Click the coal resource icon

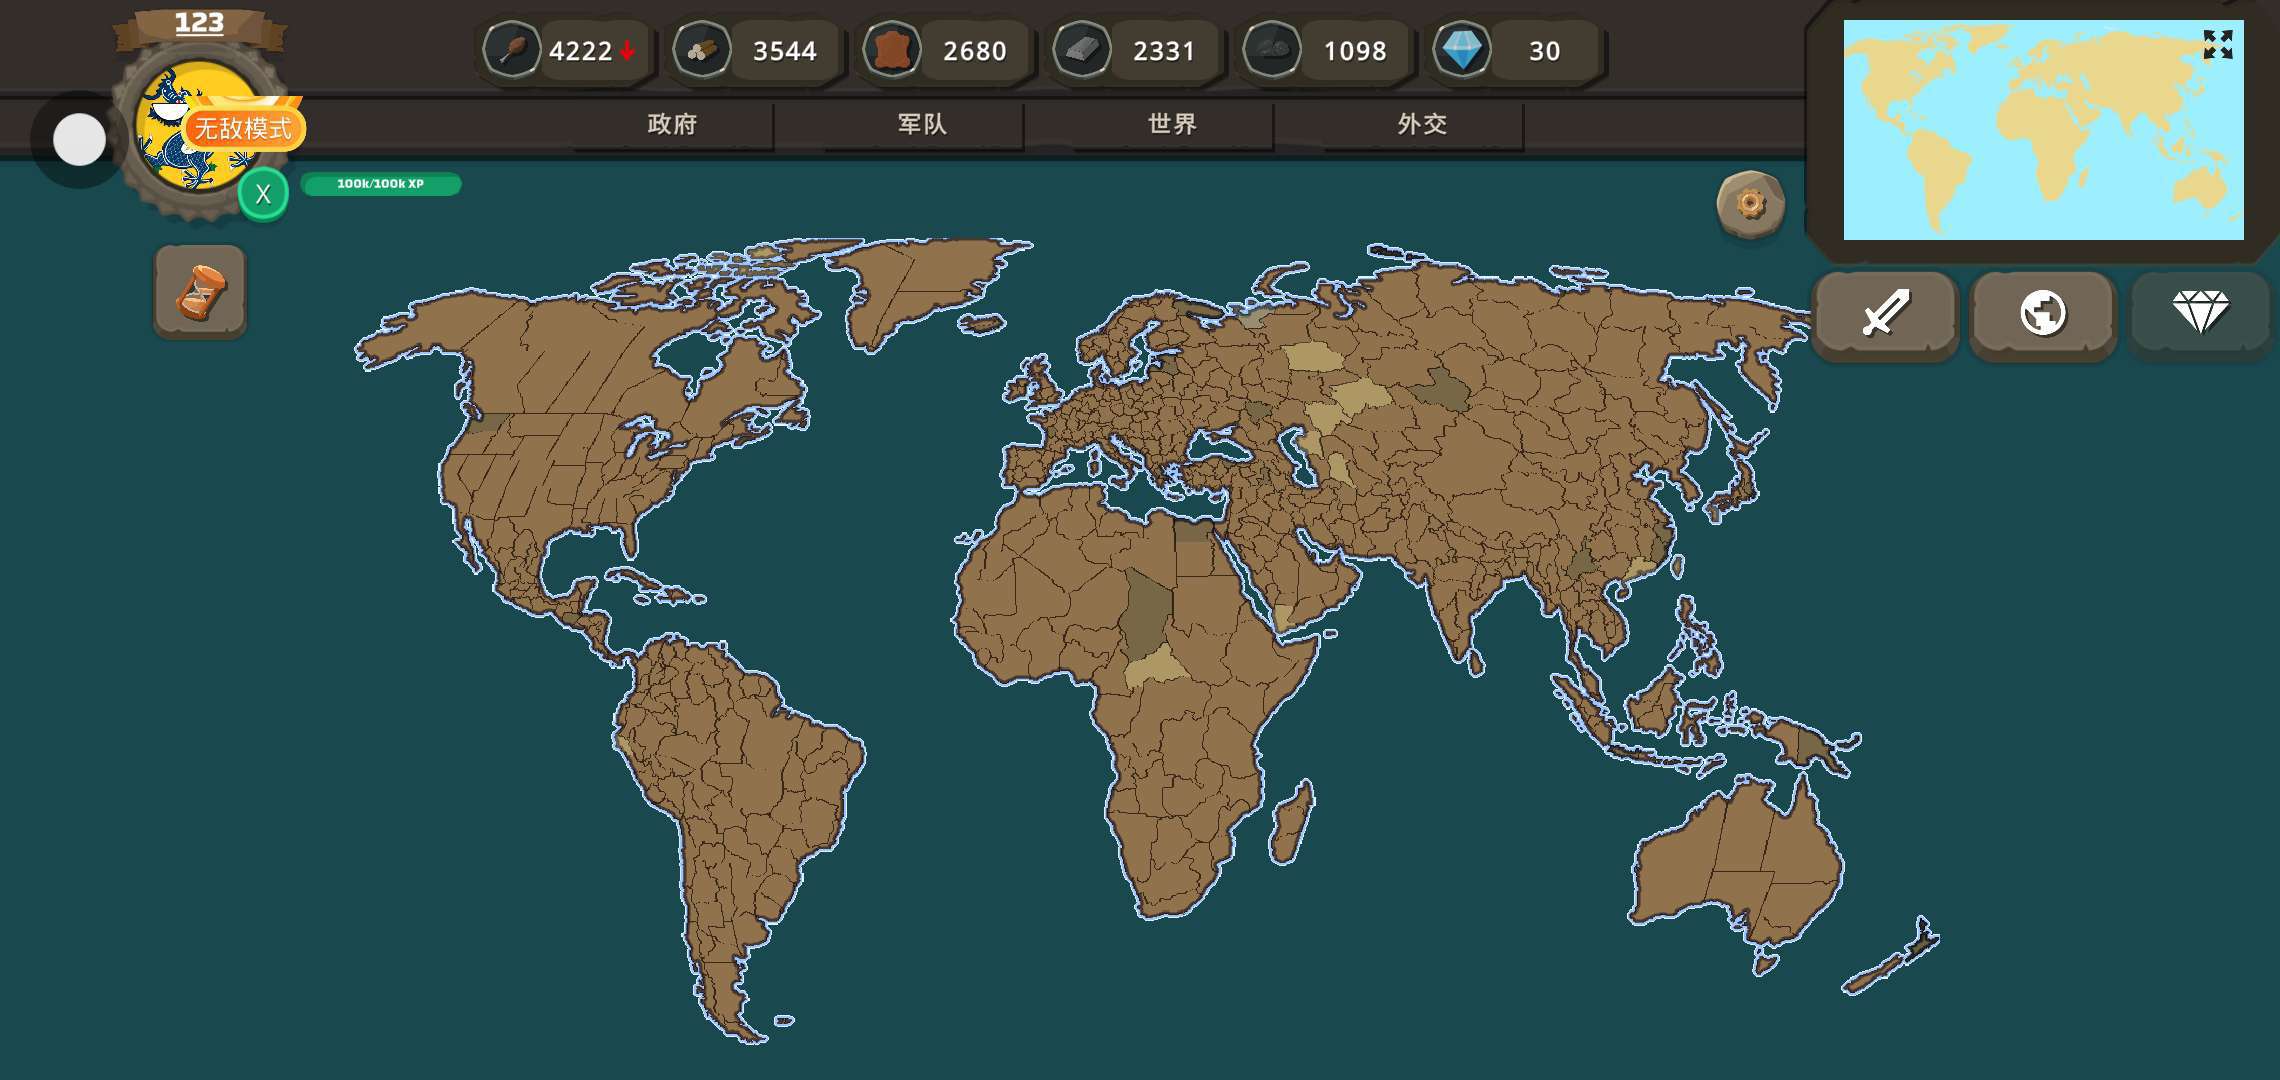1272,50
